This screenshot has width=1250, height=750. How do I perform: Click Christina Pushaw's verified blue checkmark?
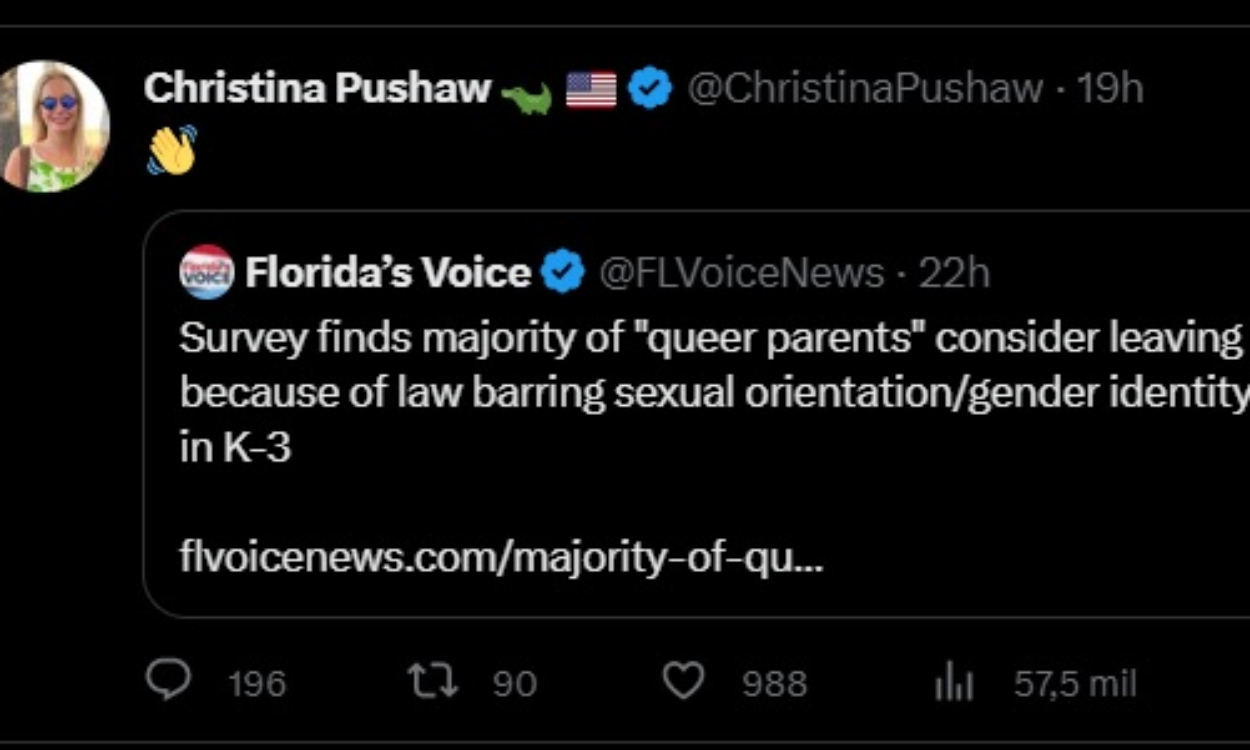pyautogui.click(x=649, y=88)
